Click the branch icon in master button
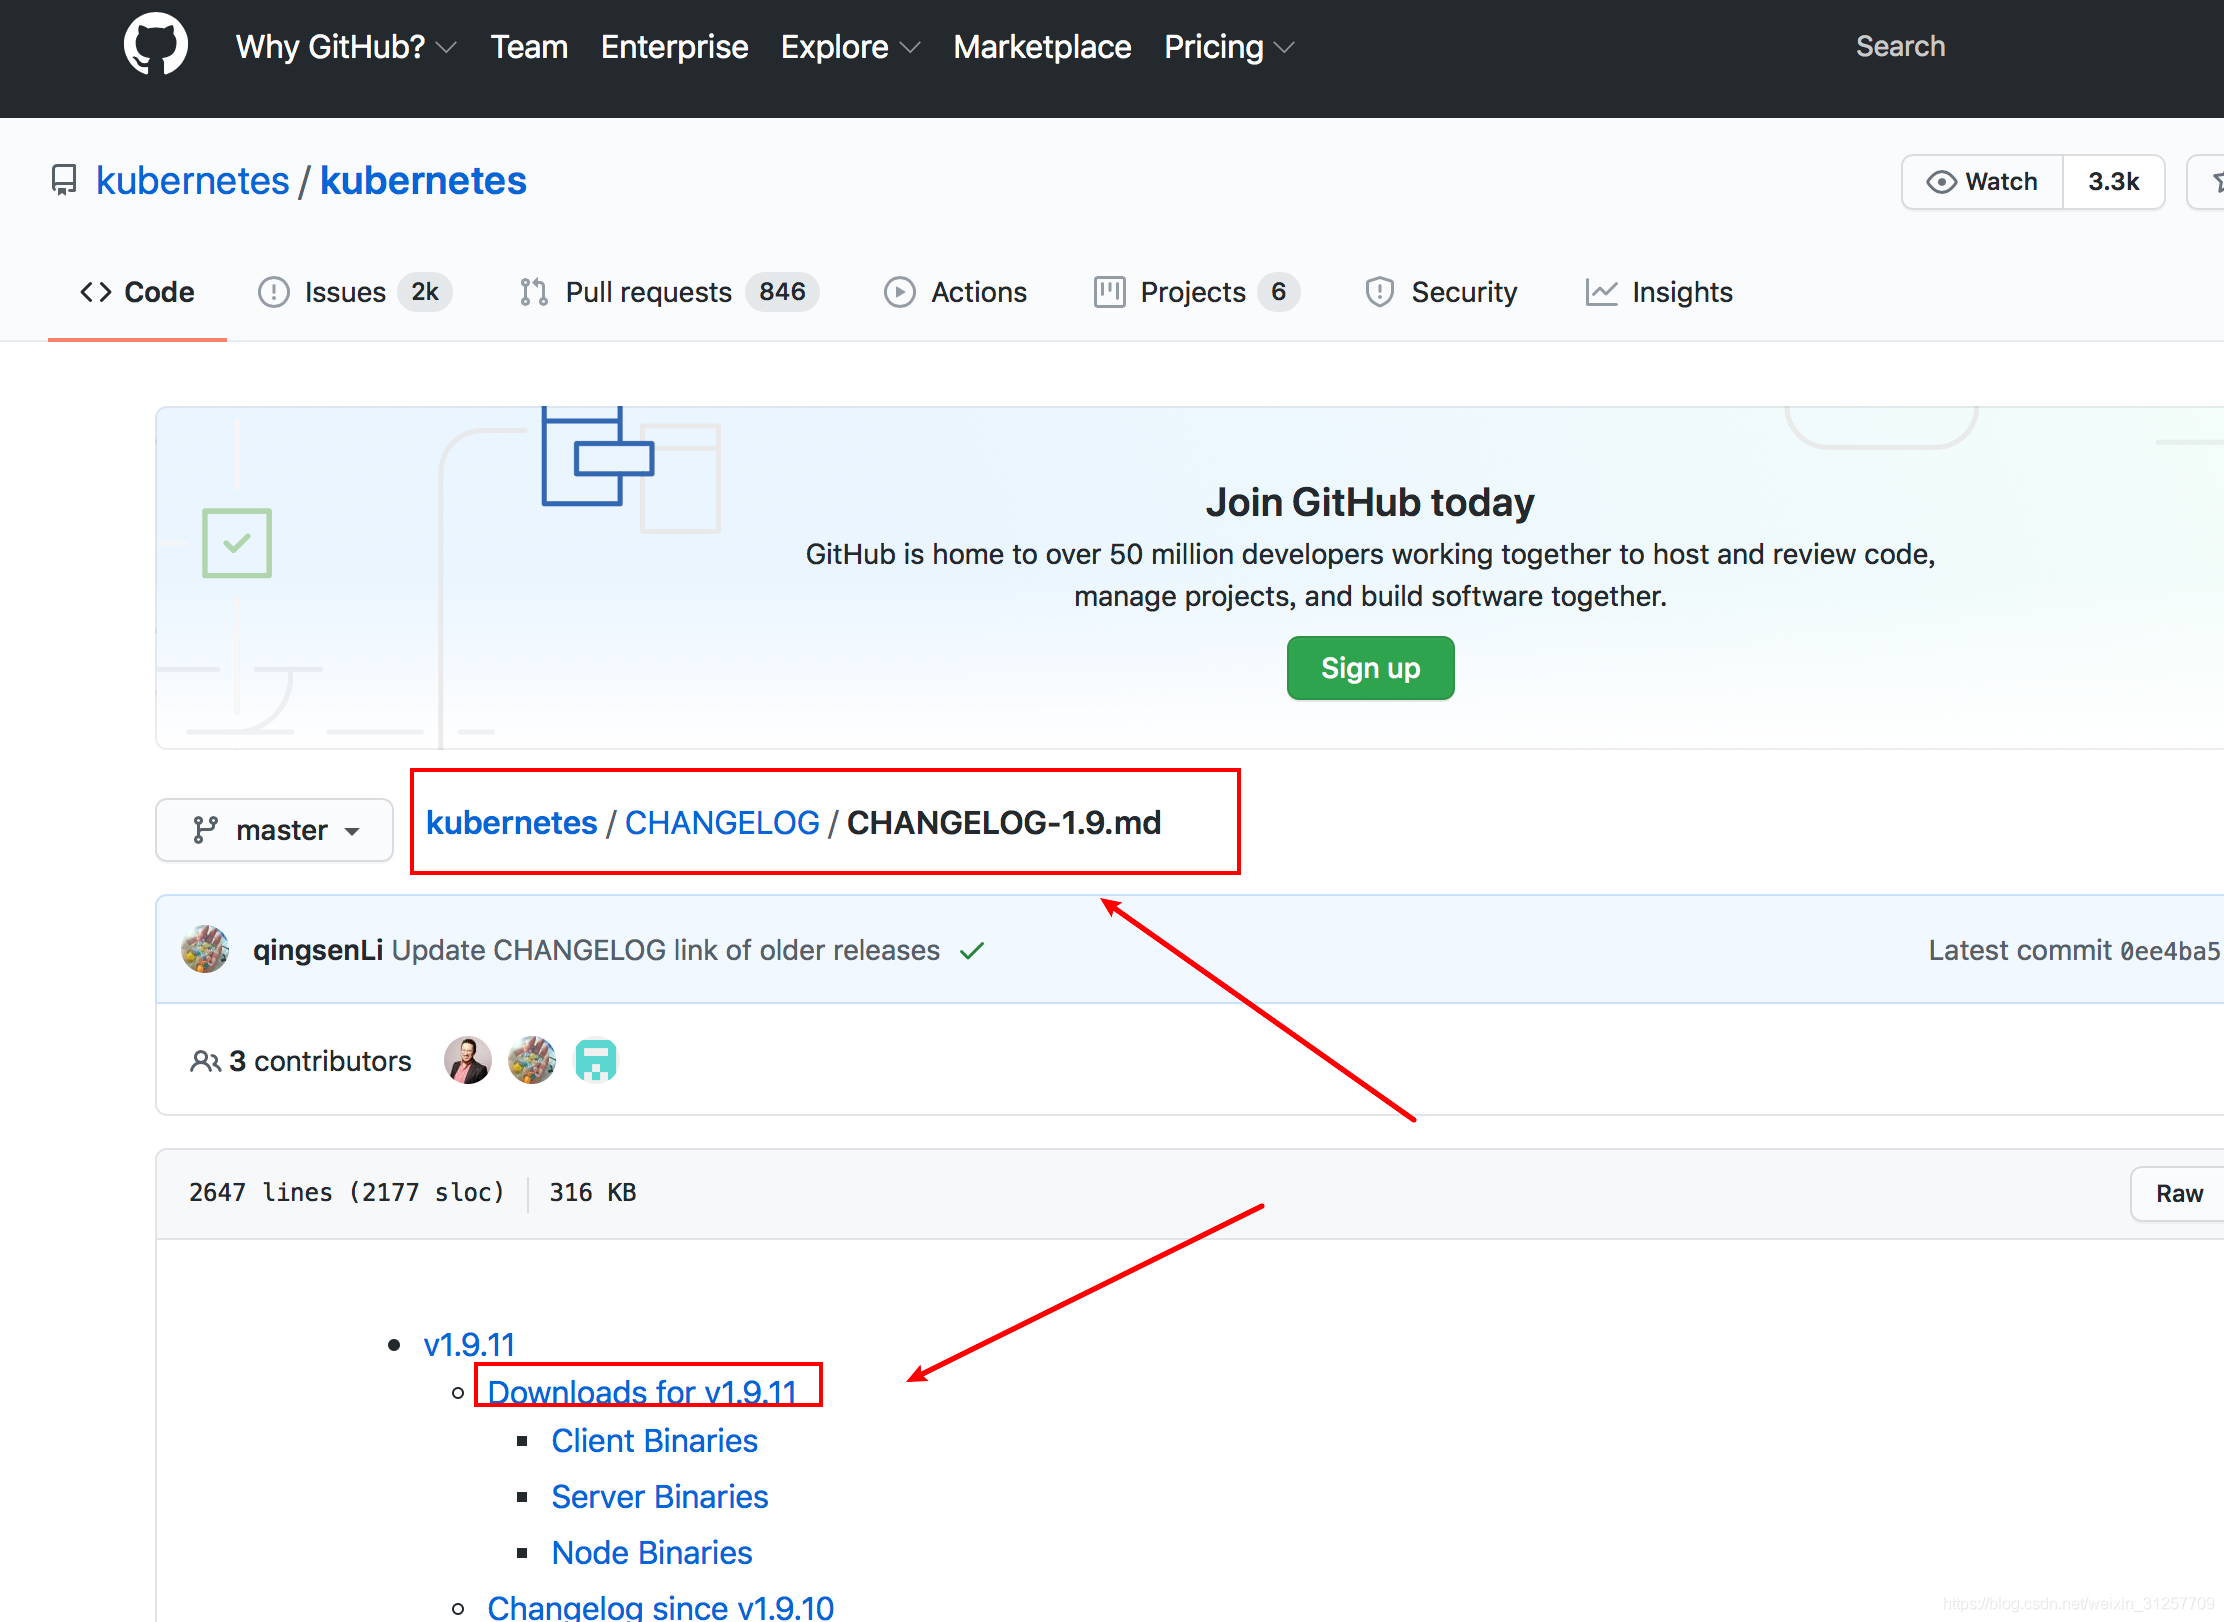Viewport: 2224px width, 1622px height. pyautogui.click(x=205, y=830)
